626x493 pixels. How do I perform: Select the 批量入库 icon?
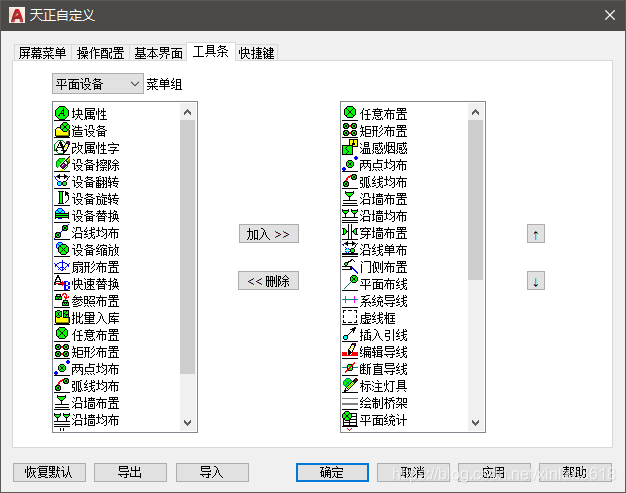pos(62,318)
